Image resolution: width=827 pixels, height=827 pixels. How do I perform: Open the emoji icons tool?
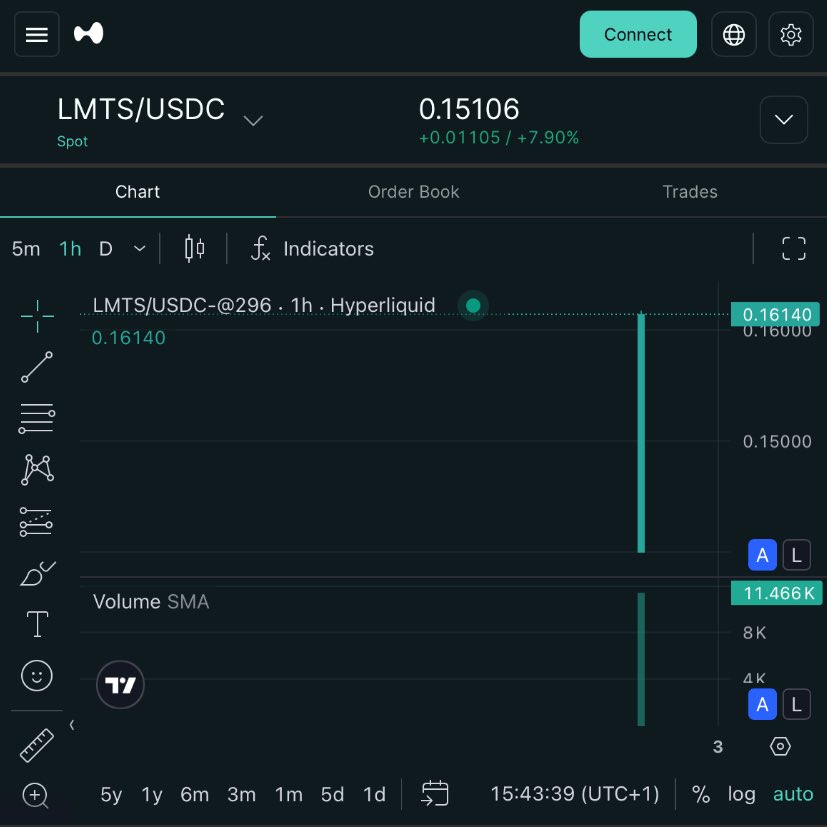37,676
